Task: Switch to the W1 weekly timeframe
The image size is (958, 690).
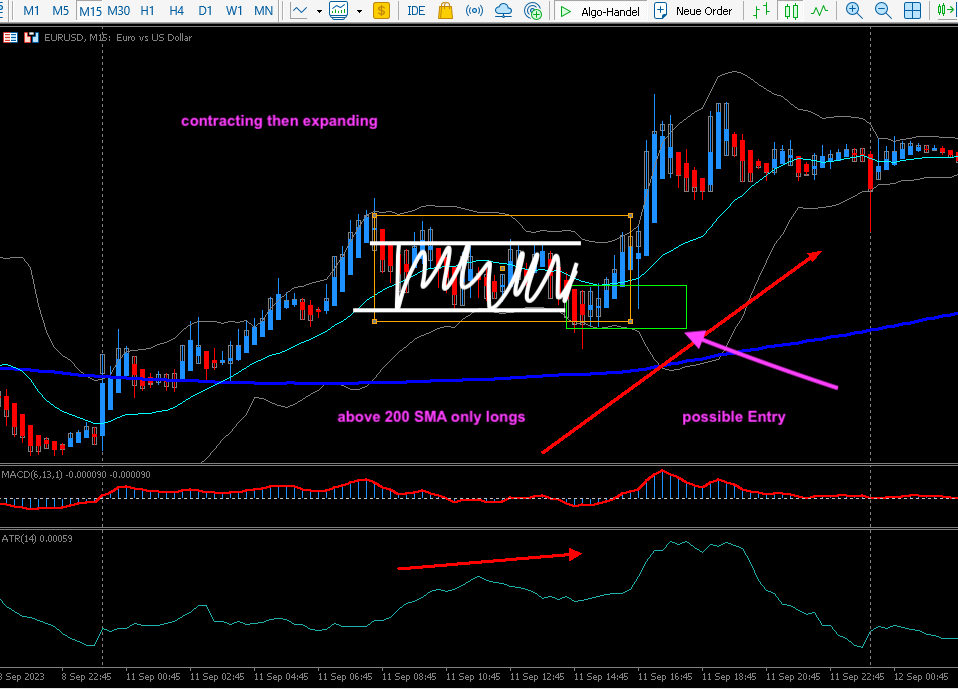Action: [x=234, y=10]
